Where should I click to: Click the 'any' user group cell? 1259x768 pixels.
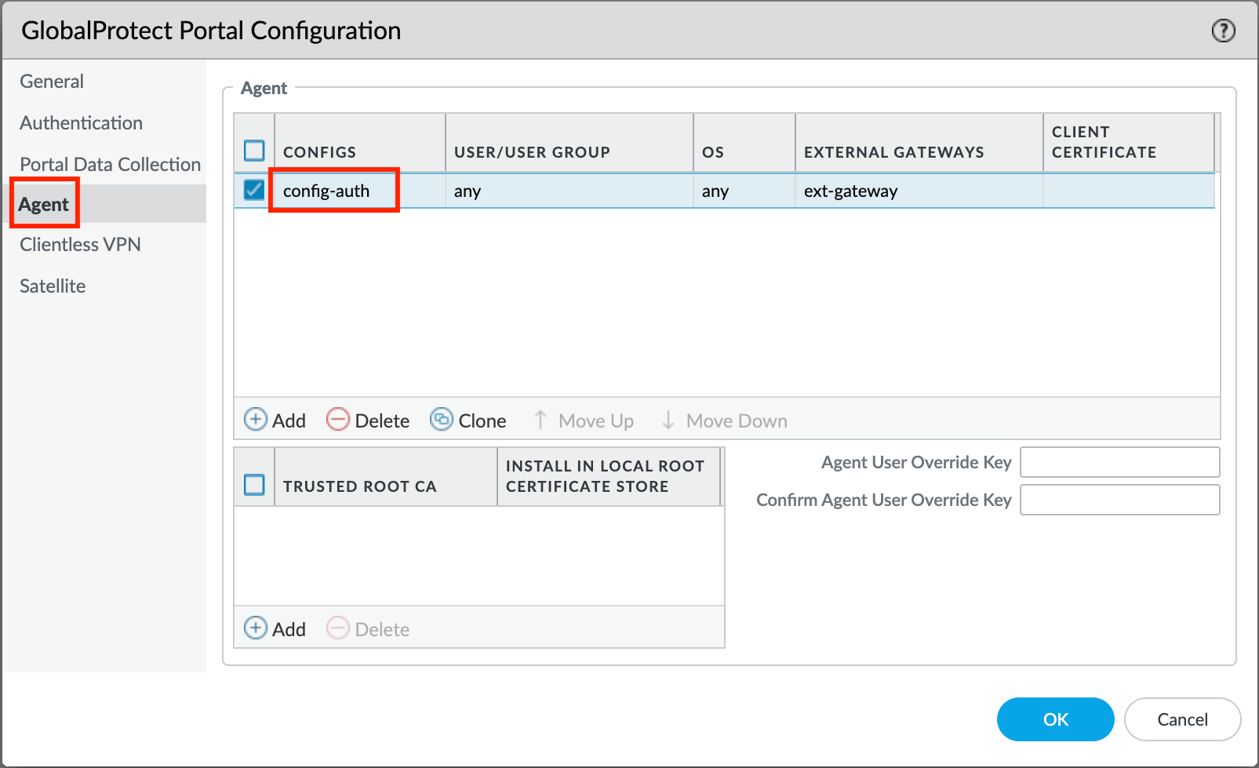point(467,190)
